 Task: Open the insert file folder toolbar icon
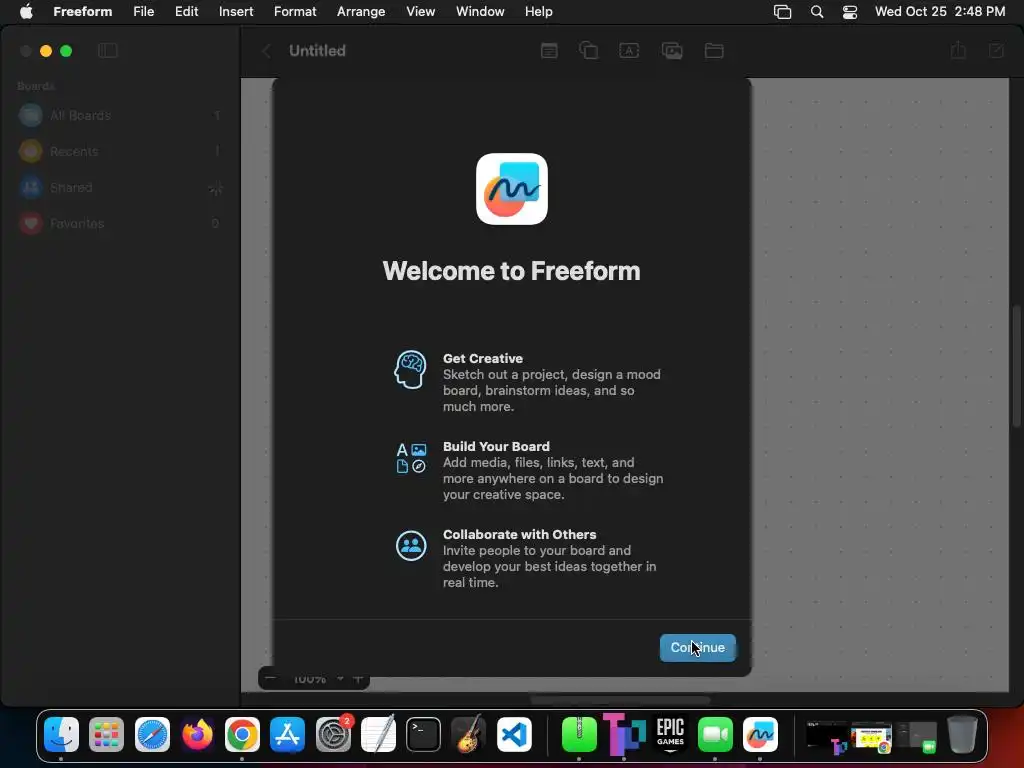tap(714, 50)
